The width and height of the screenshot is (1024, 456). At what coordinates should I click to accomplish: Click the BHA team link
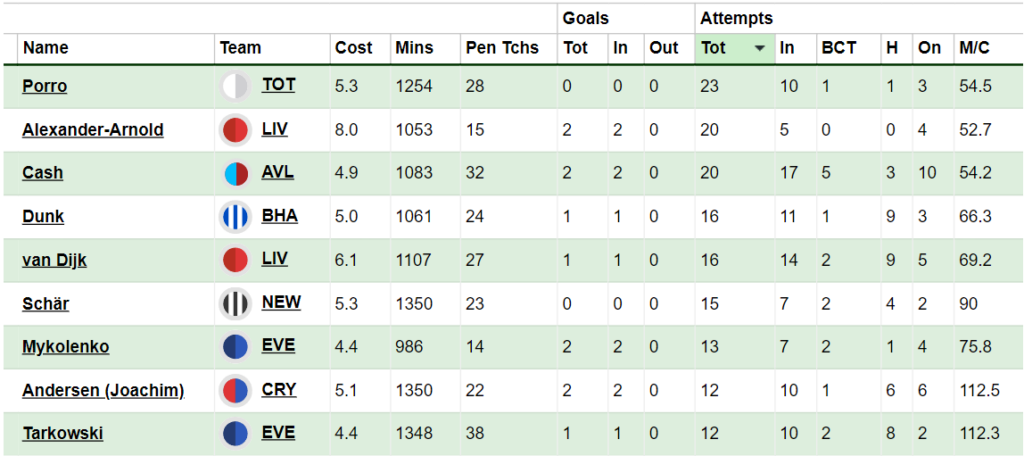pyautogui.click(x=280, y=215)
